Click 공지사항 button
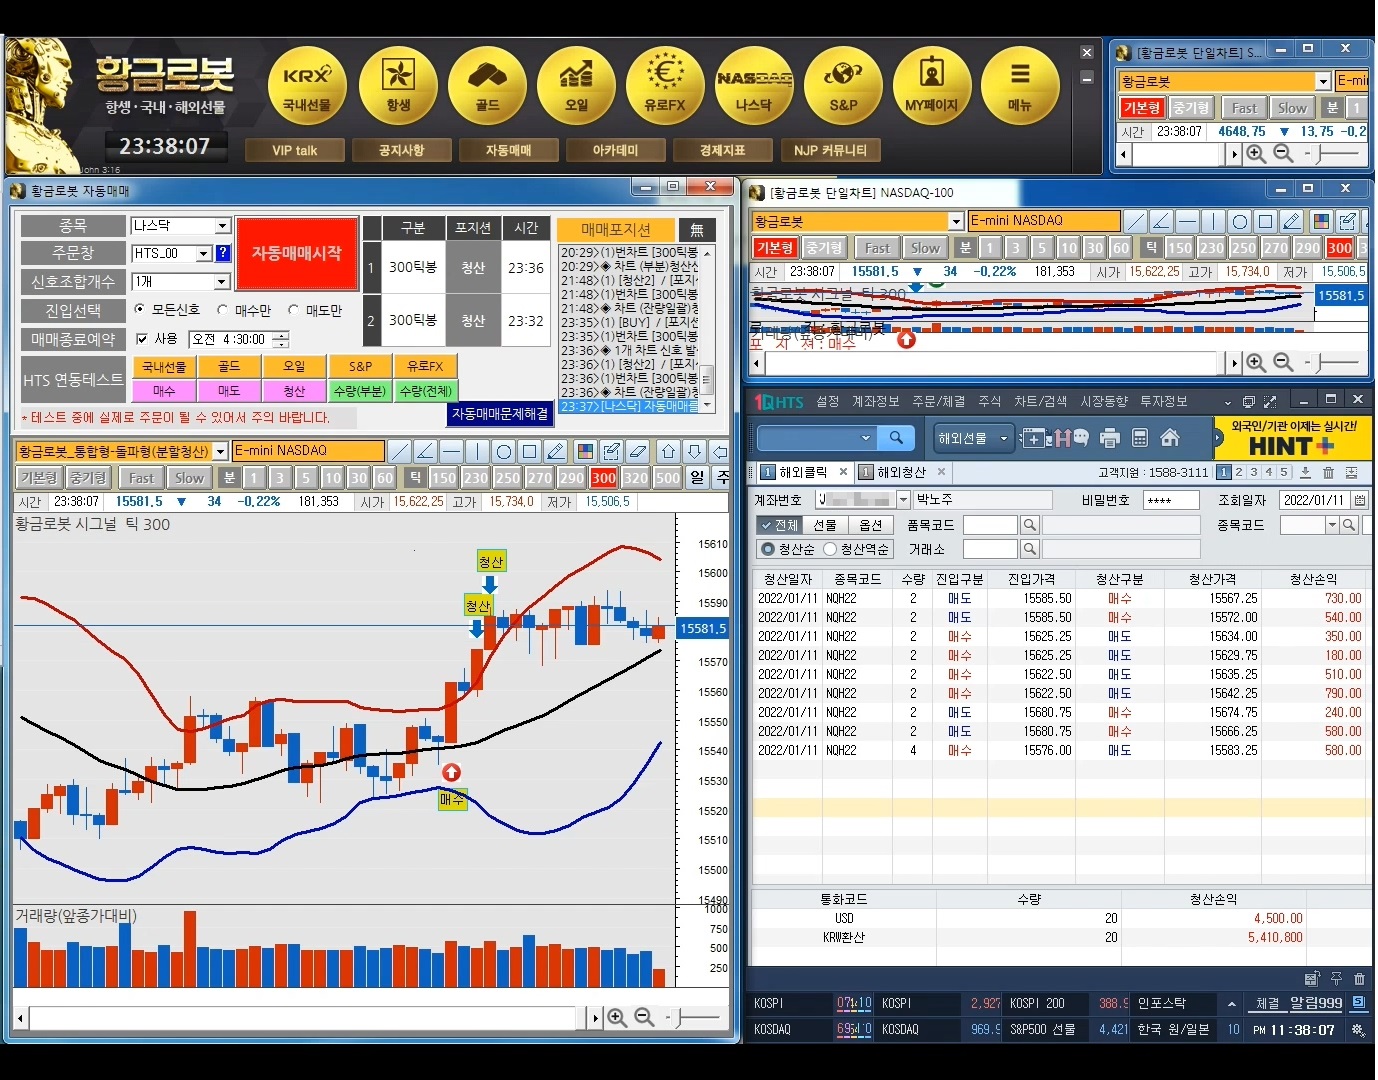The width and height of the screenshot is (1378, 1080). [x=401, y=150]
